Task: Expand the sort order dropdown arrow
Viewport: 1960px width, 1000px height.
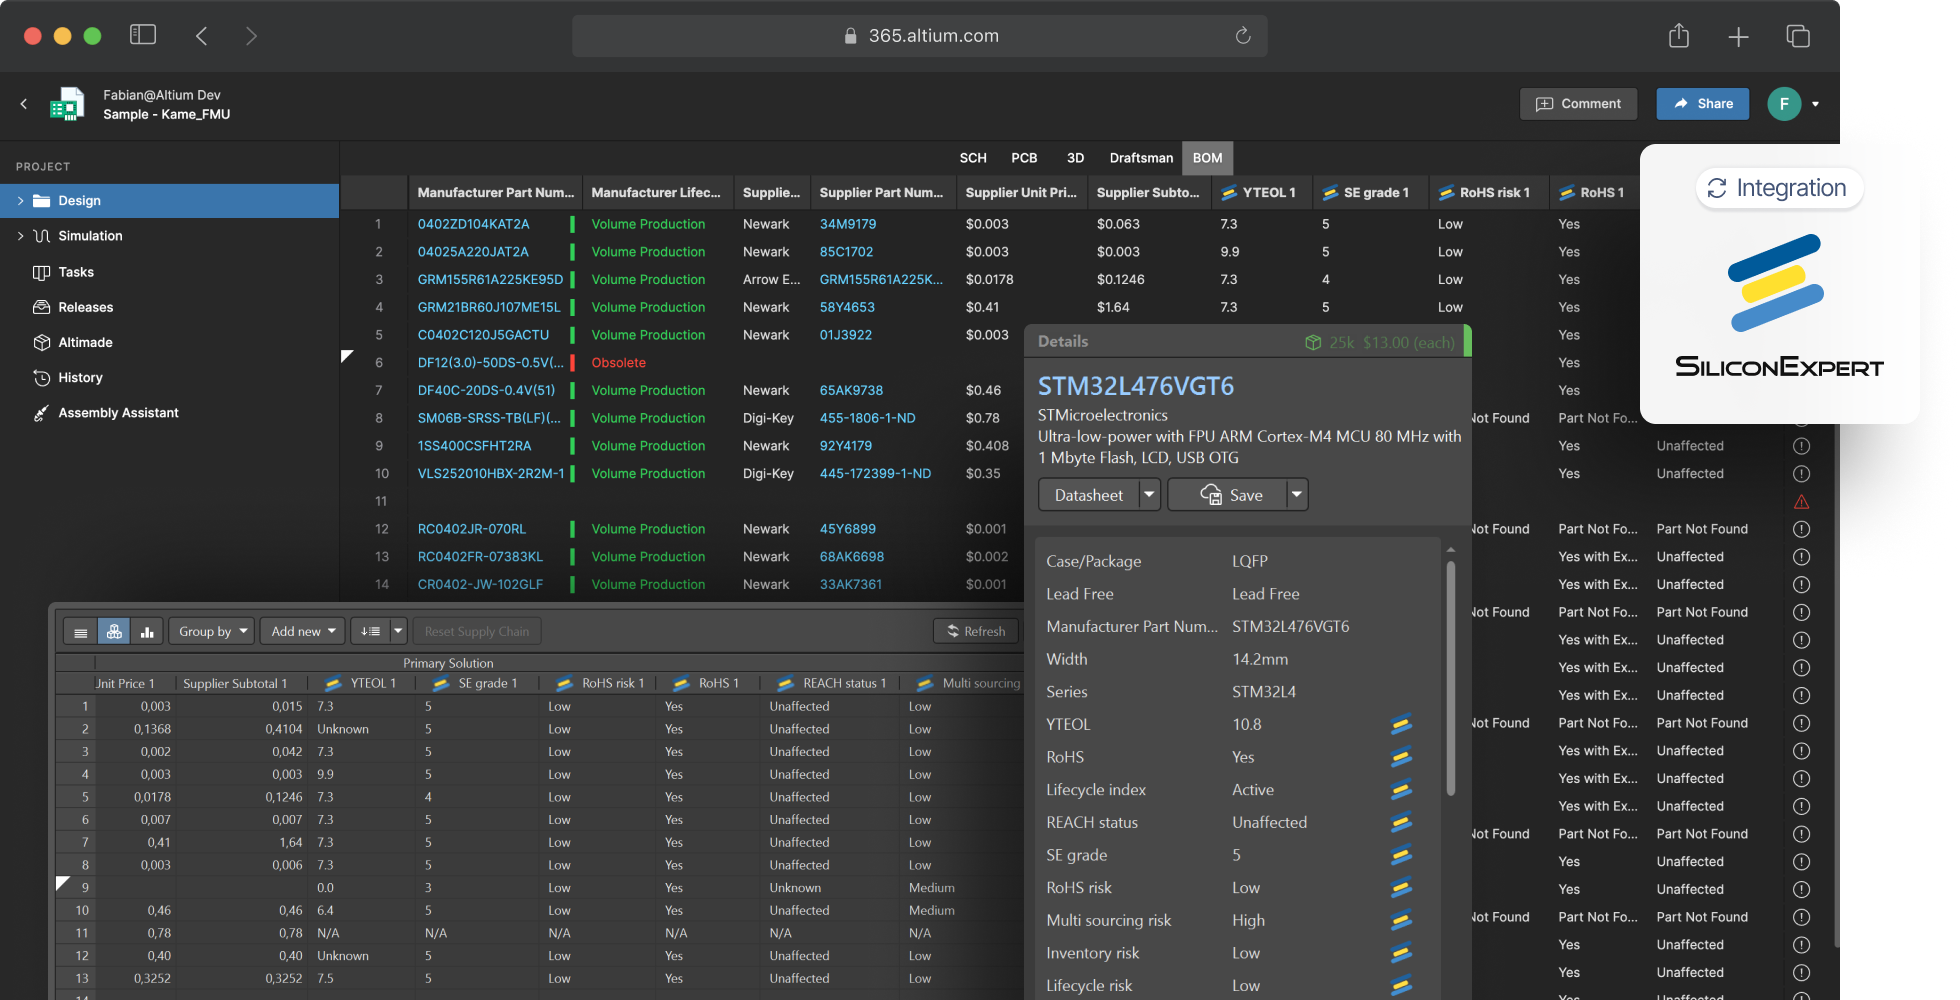Action: (x=398, y=632)
